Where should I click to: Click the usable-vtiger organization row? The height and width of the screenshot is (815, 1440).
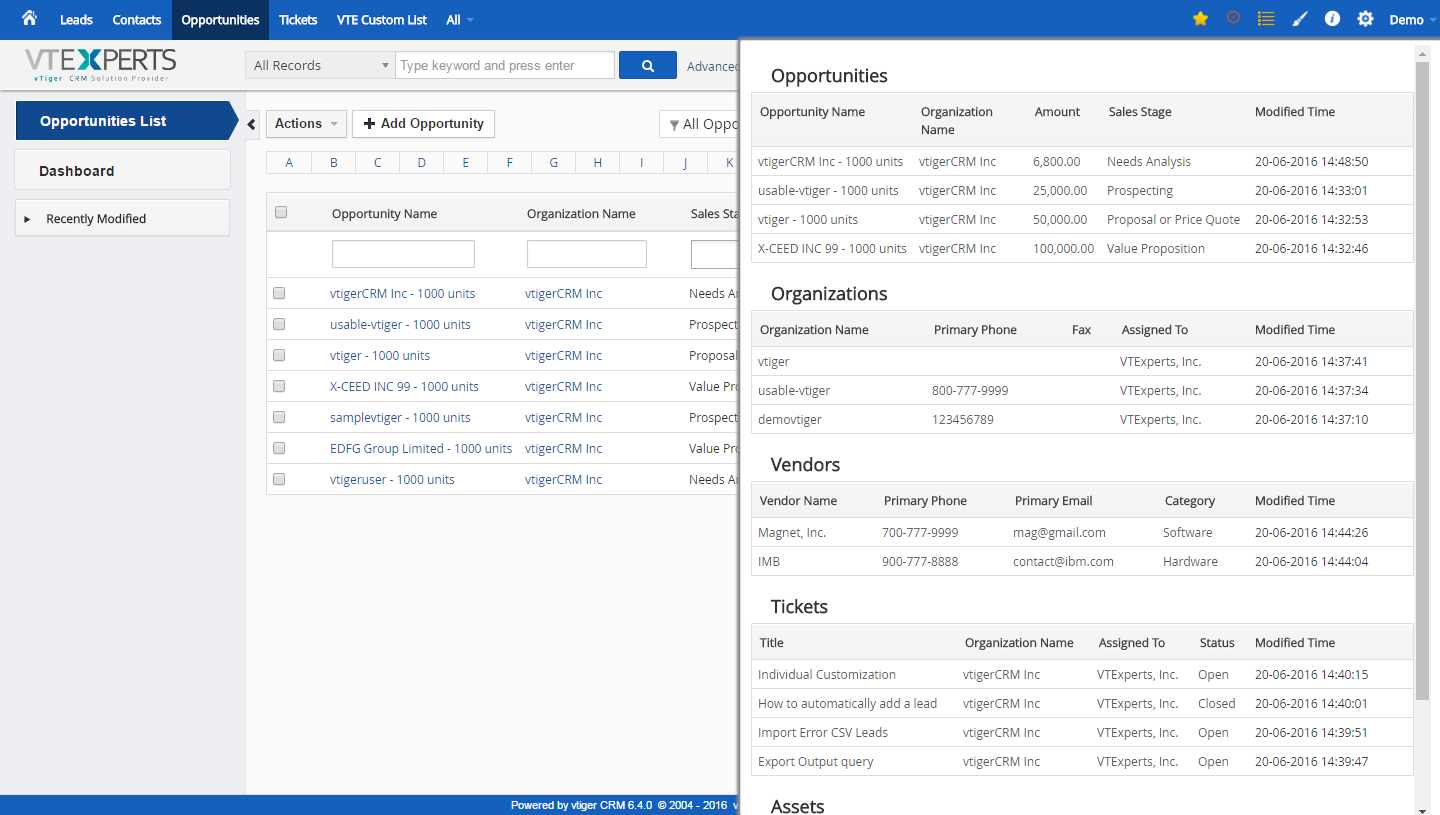tap(1082, 390)
